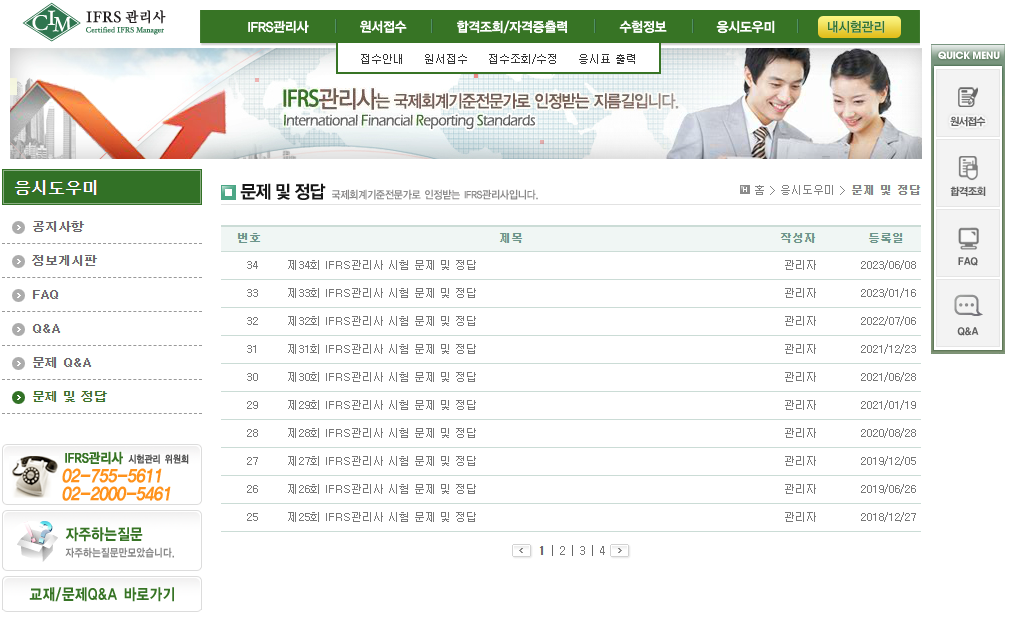Screen dimensions: 1013x617
Task: Open the Q&A quick menu icon
Action: coord(967,315)
